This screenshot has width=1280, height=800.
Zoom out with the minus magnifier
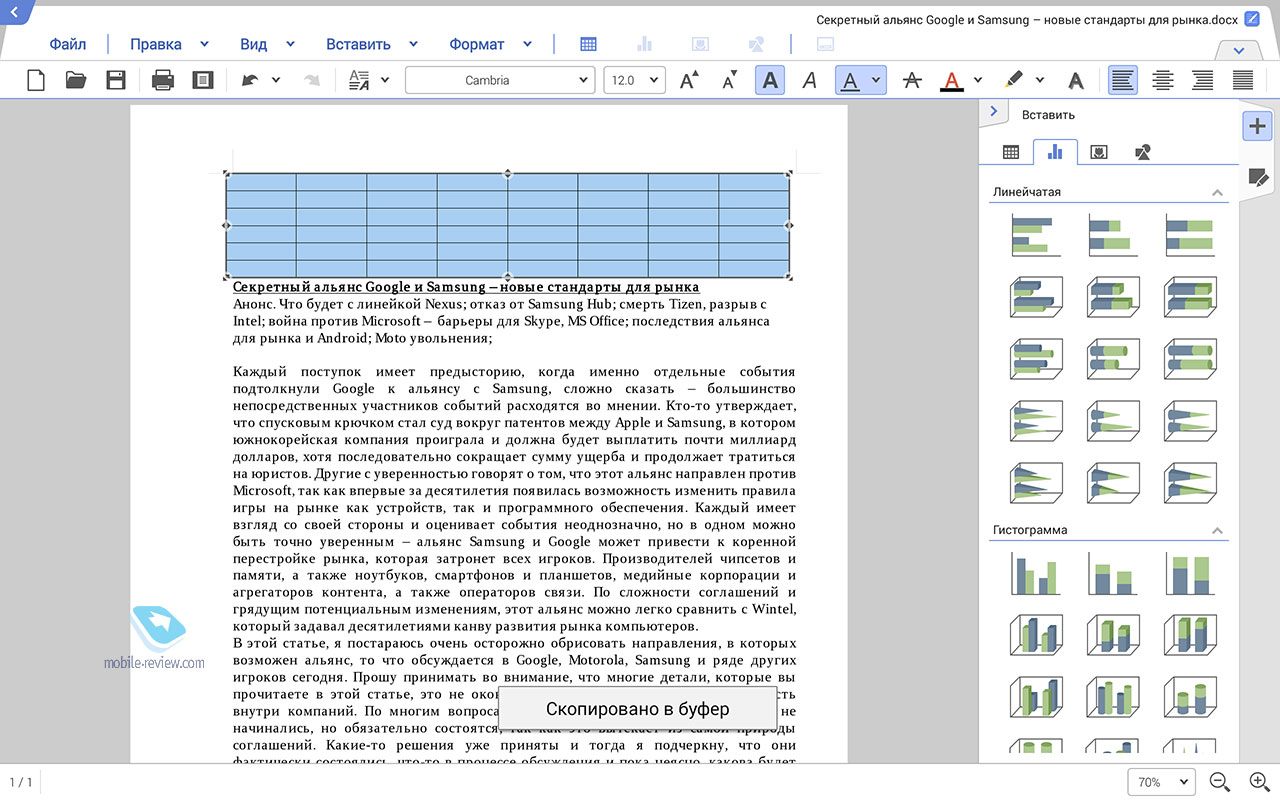tap(1220, 782)
